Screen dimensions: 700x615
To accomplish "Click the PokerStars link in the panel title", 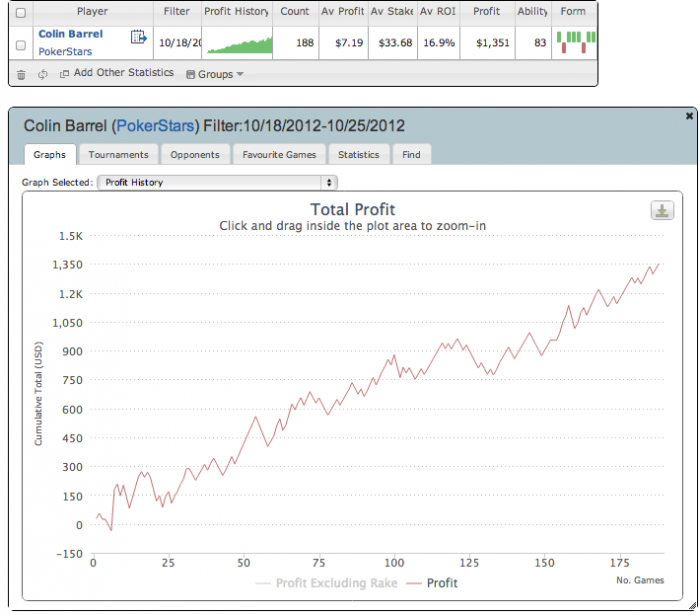I will tap(155, 126).
